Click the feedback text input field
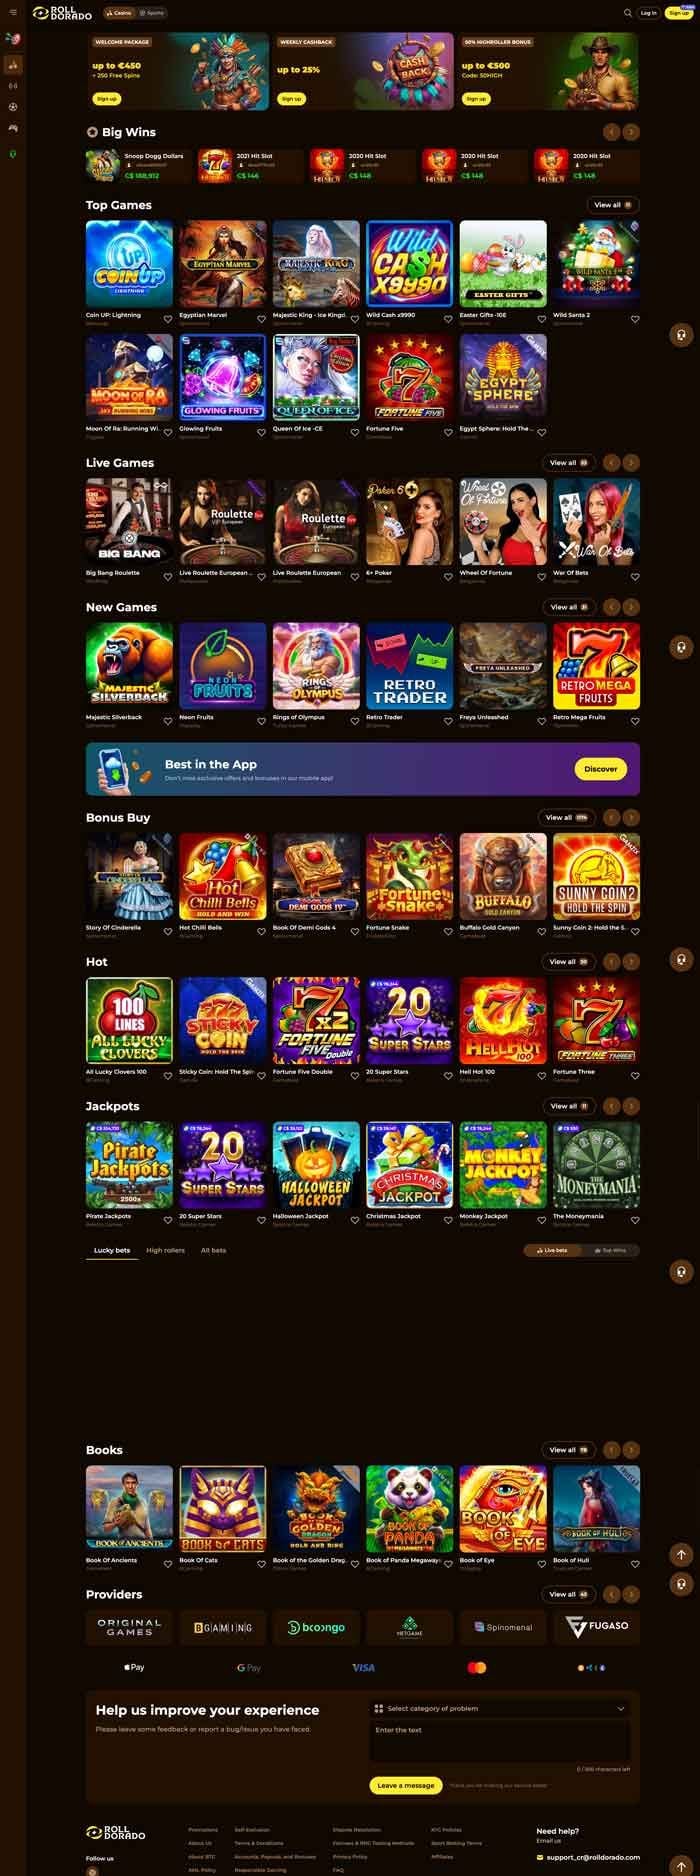Viewport: 700px width, 1876px height. [499, 1741]
